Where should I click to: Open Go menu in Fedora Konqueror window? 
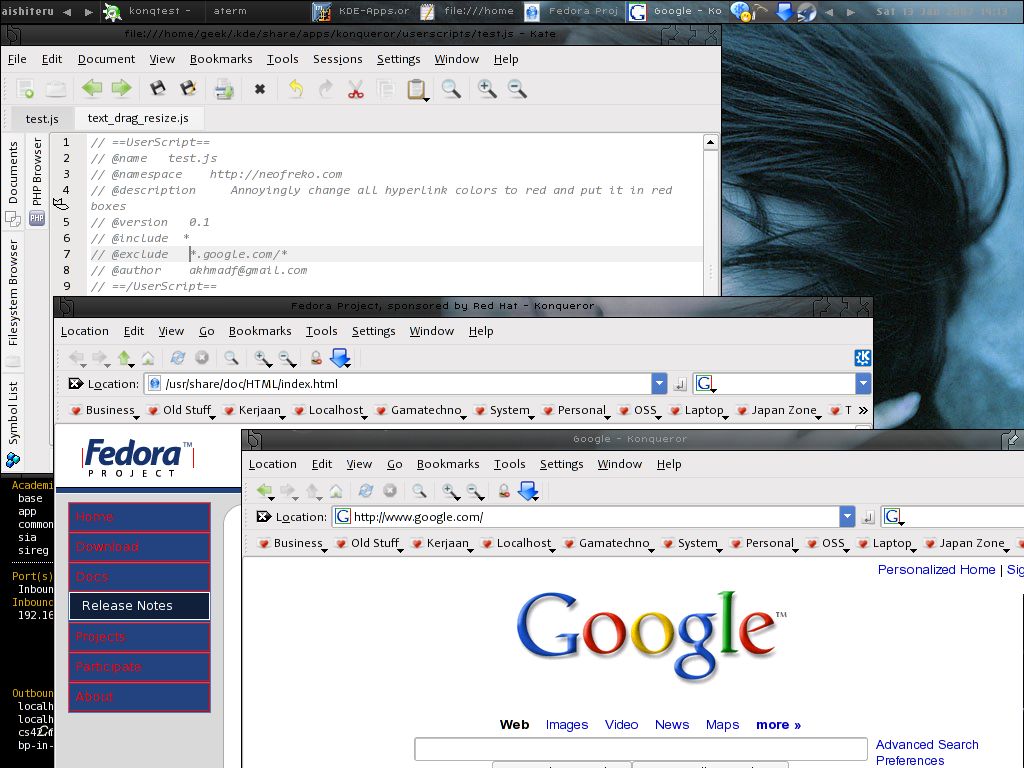[x=206, y=331]
